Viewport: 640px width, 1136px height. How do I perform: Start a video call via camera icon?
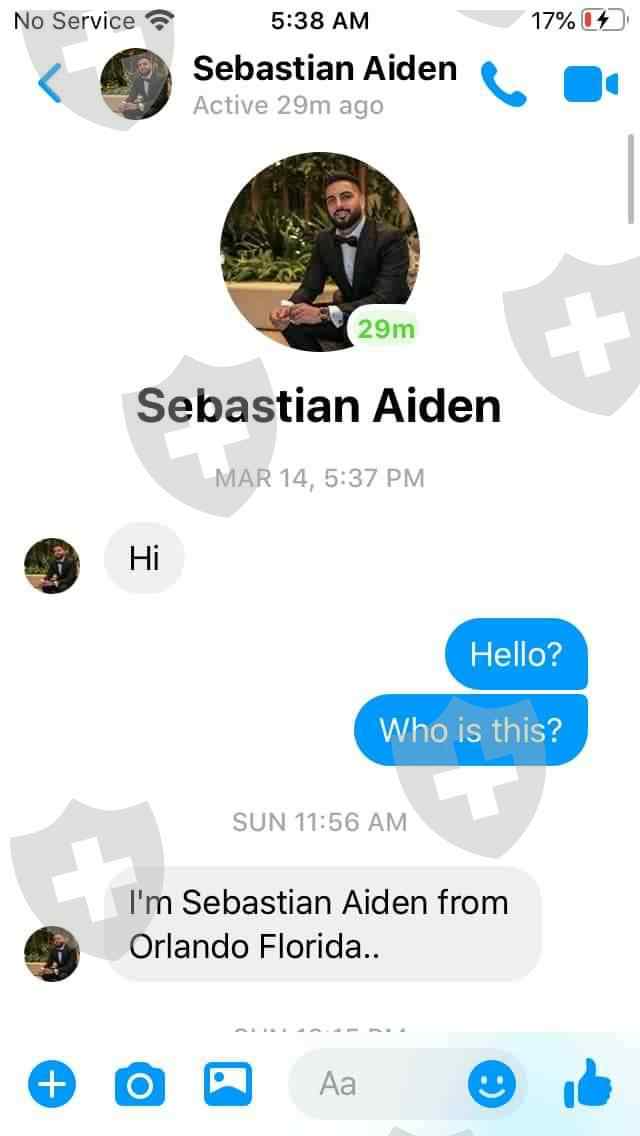(x=590, y=84)
